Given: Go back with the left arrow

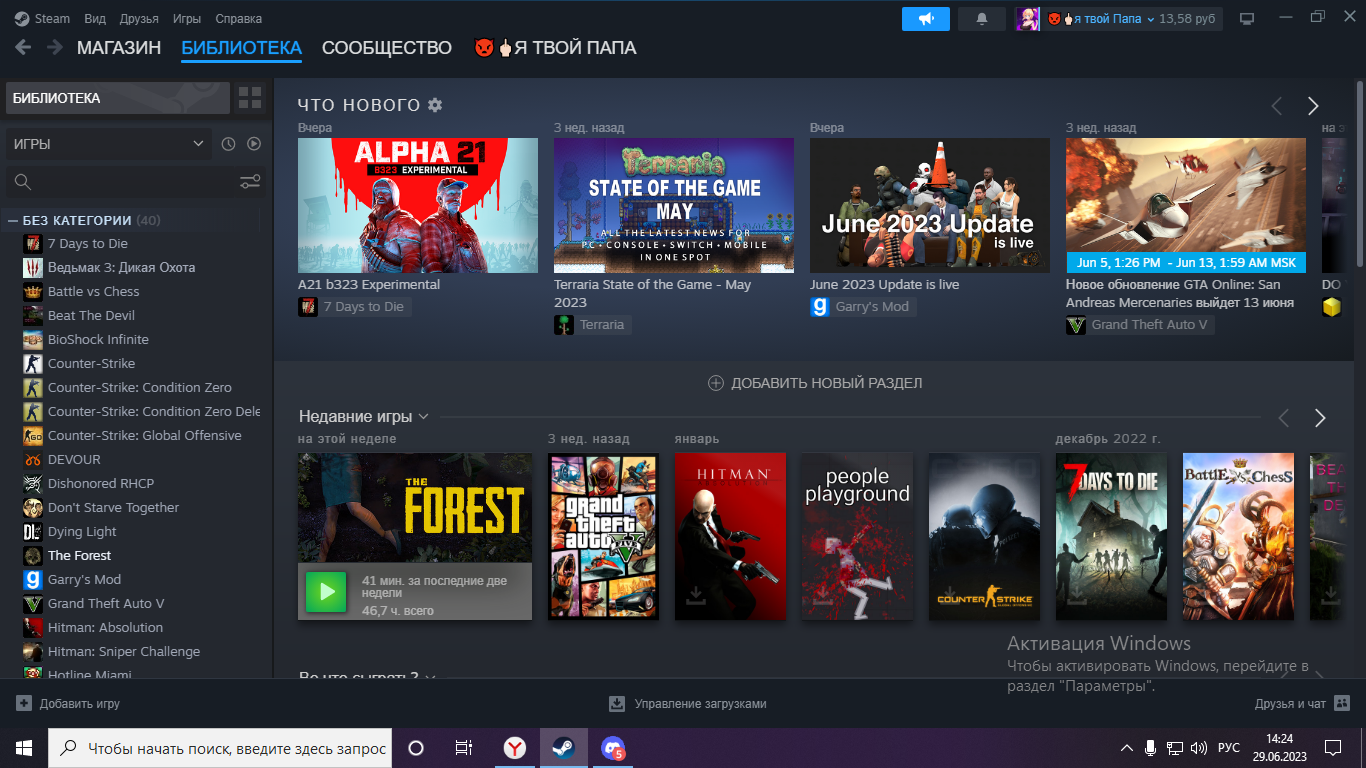Looking at the screenshot, I should 23,47.
